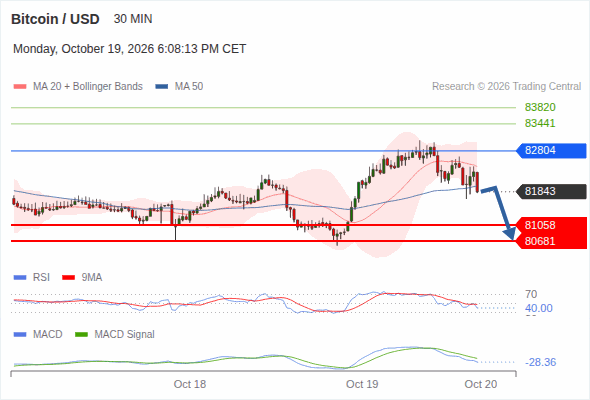The height and width of the screenshot is (400, 590).
Task: Click the MACD Signal green swatch
Action: click(82, 335)
